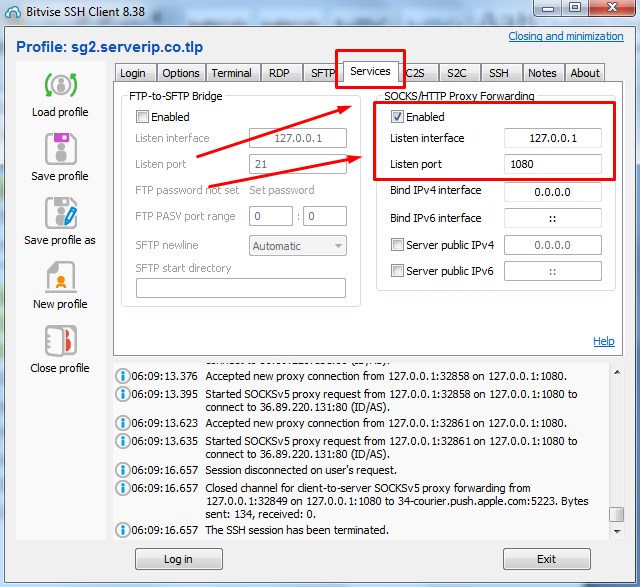Click the Bind IPv6 interface field
The image size is (640, 587).
pyautogui.click(x=553, y=218)
